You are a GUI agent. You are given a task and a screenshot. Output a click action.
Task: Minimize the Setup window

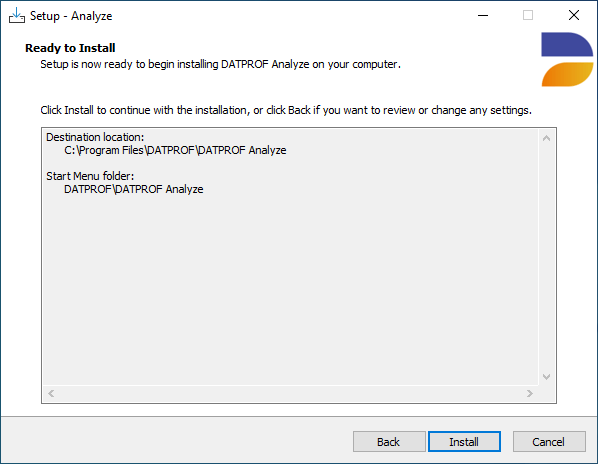(x=483, y=16)
